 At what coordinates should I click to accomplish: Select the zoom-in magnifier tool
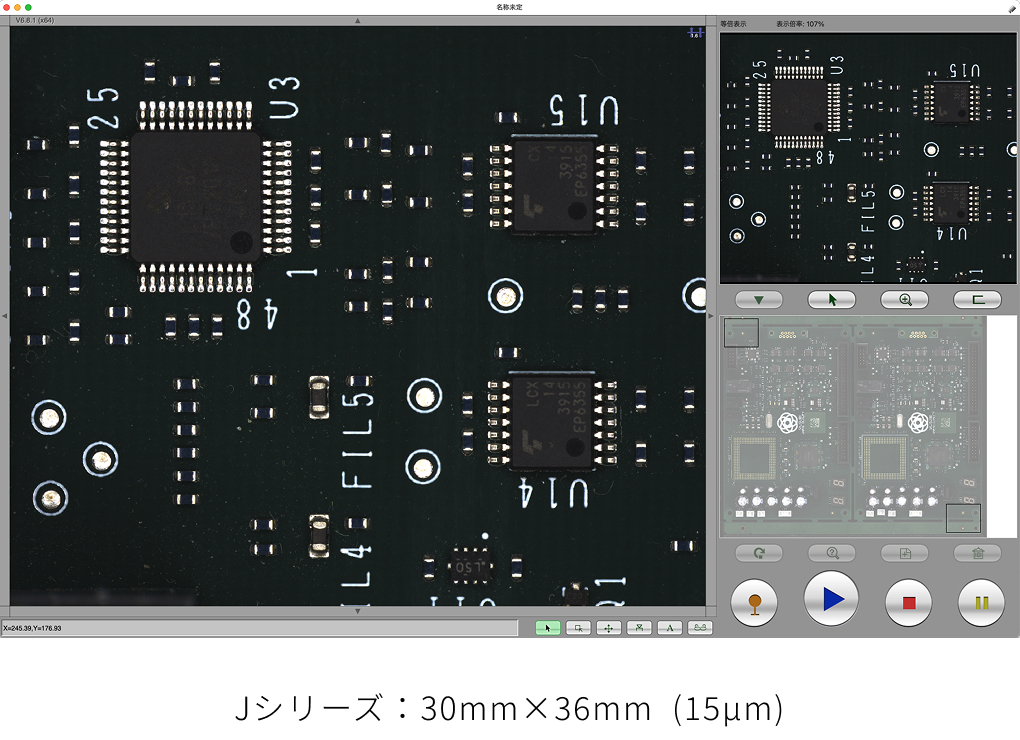(x=905, y=299)
